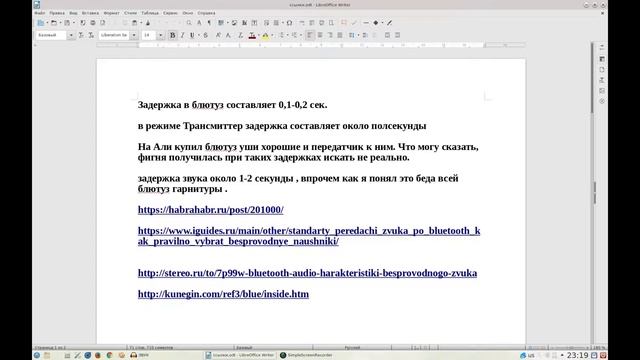Image resolution: width=640 pixels, height=360 pixels.
Task: Click the Insert special character omega icon
Action: [x=289, y=23]
